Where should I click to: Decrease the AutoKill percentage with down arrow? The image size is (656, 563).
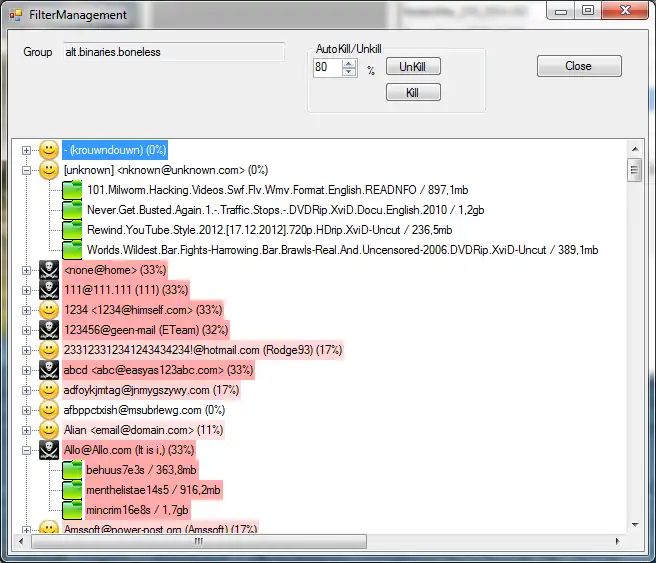(x=348, y=72)
